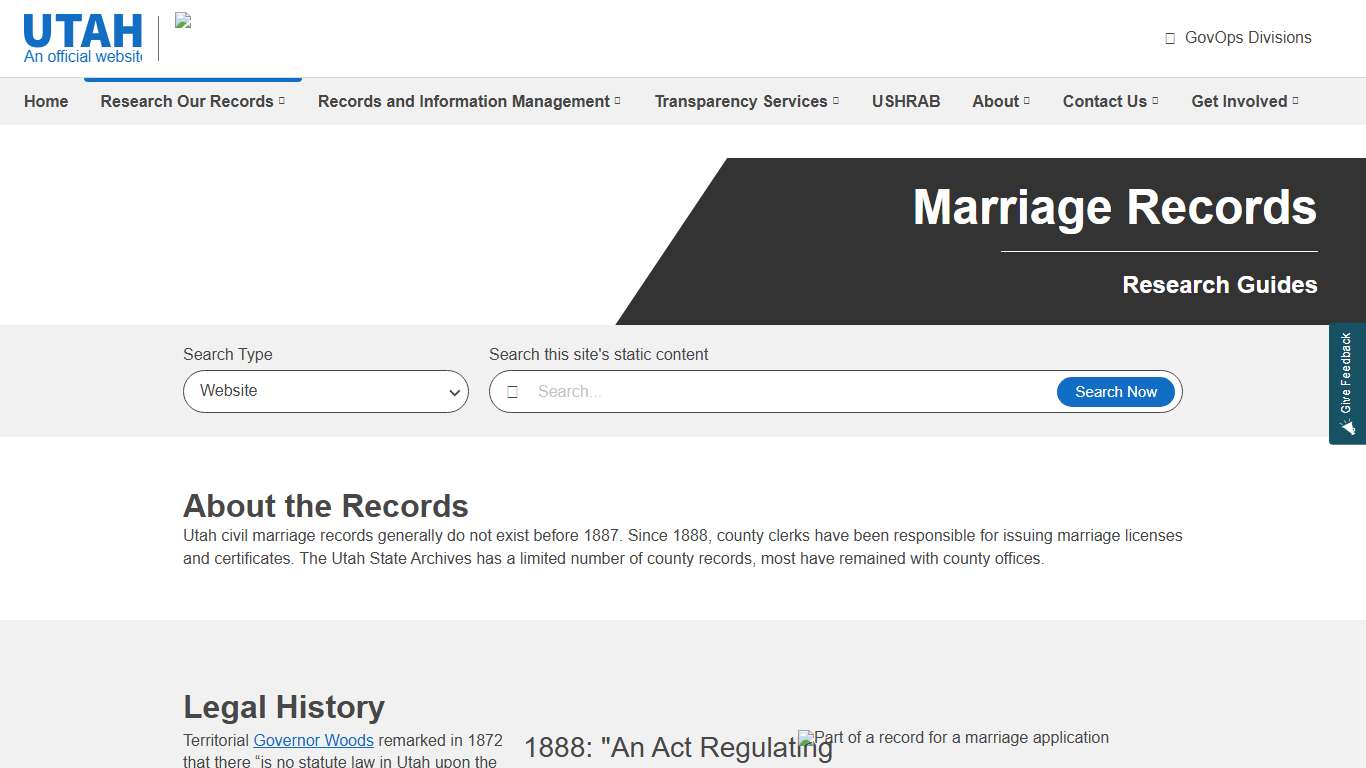The height and width of the screenshot is (768, 1366).
Task: Select Home in the navigation bar
Action: (x=46, y=101)
